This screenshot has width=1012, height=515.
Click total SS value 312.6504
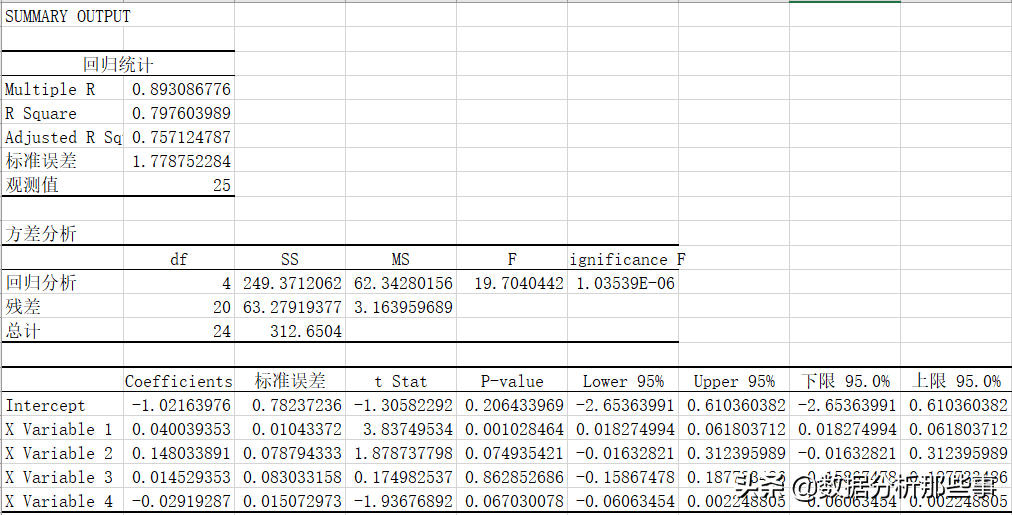[306, 331]
